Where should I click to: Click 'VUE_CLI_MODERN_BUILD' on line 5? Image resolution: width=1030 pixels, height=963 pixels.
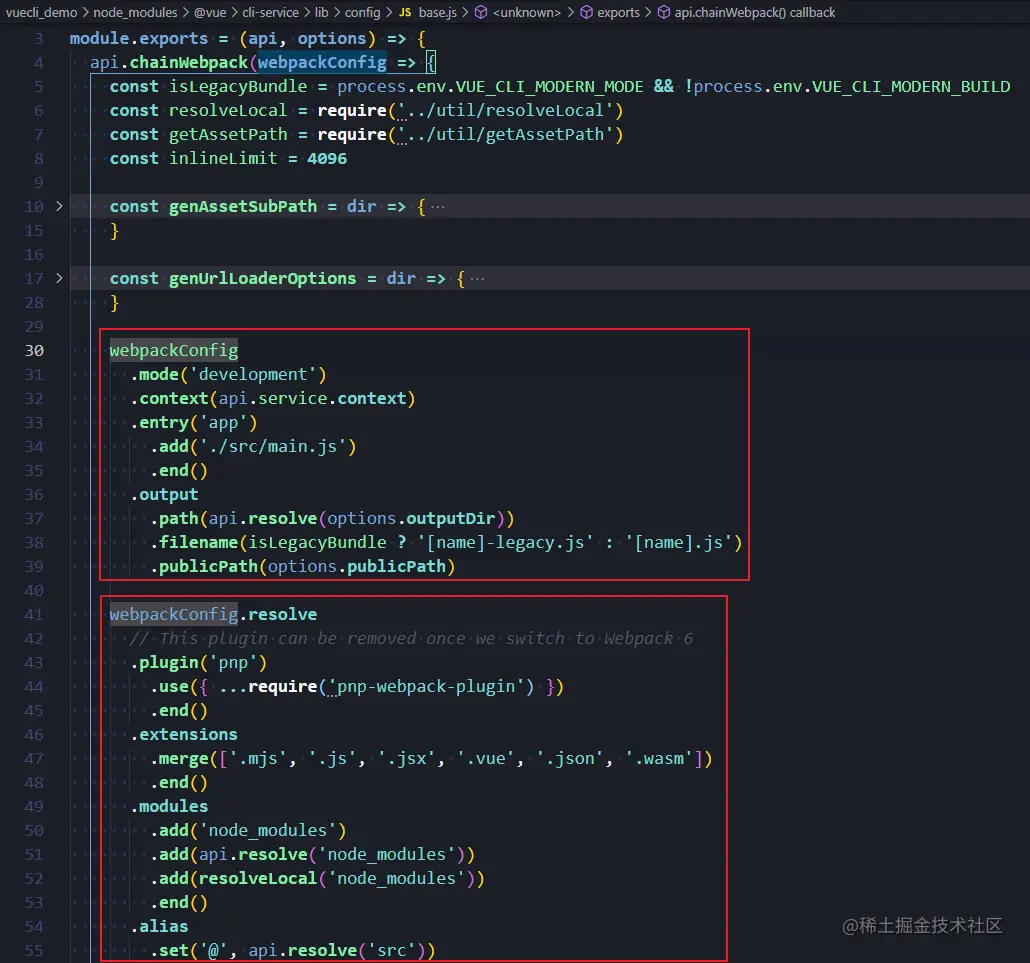pos(911,87)
